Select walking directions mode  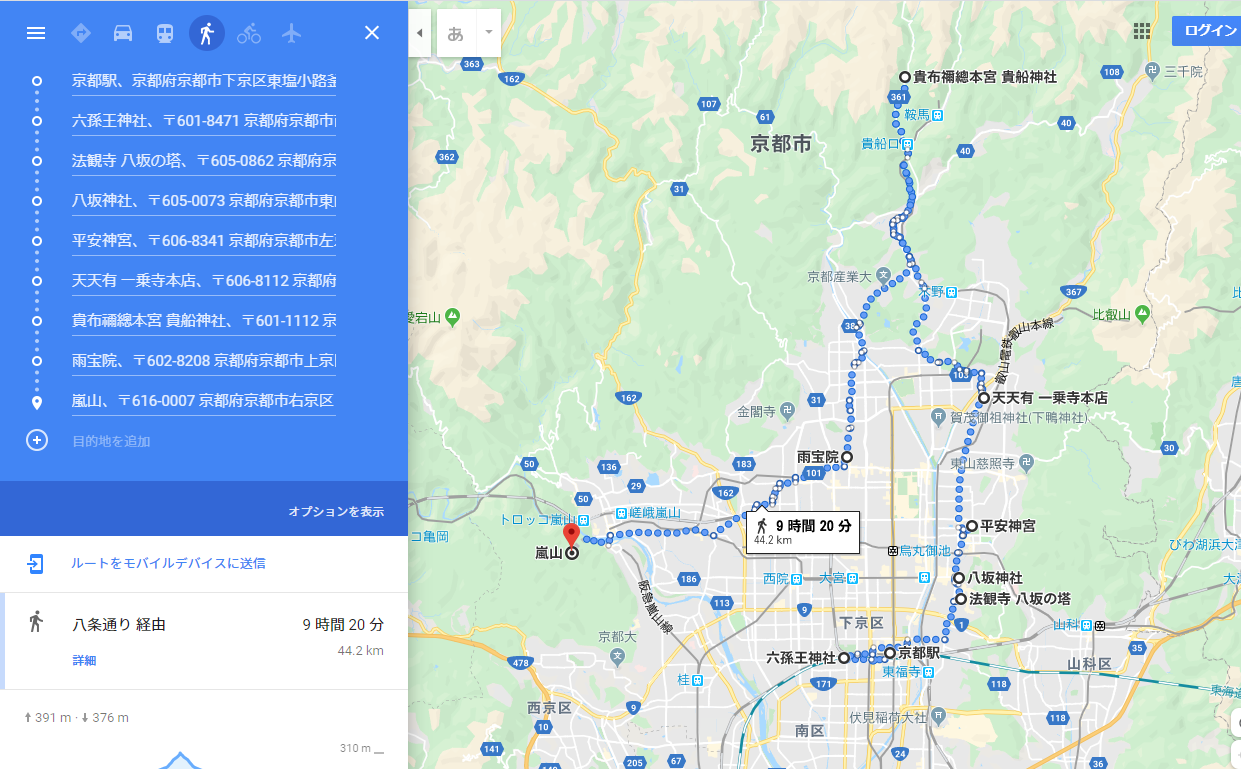tap(207, 33)
